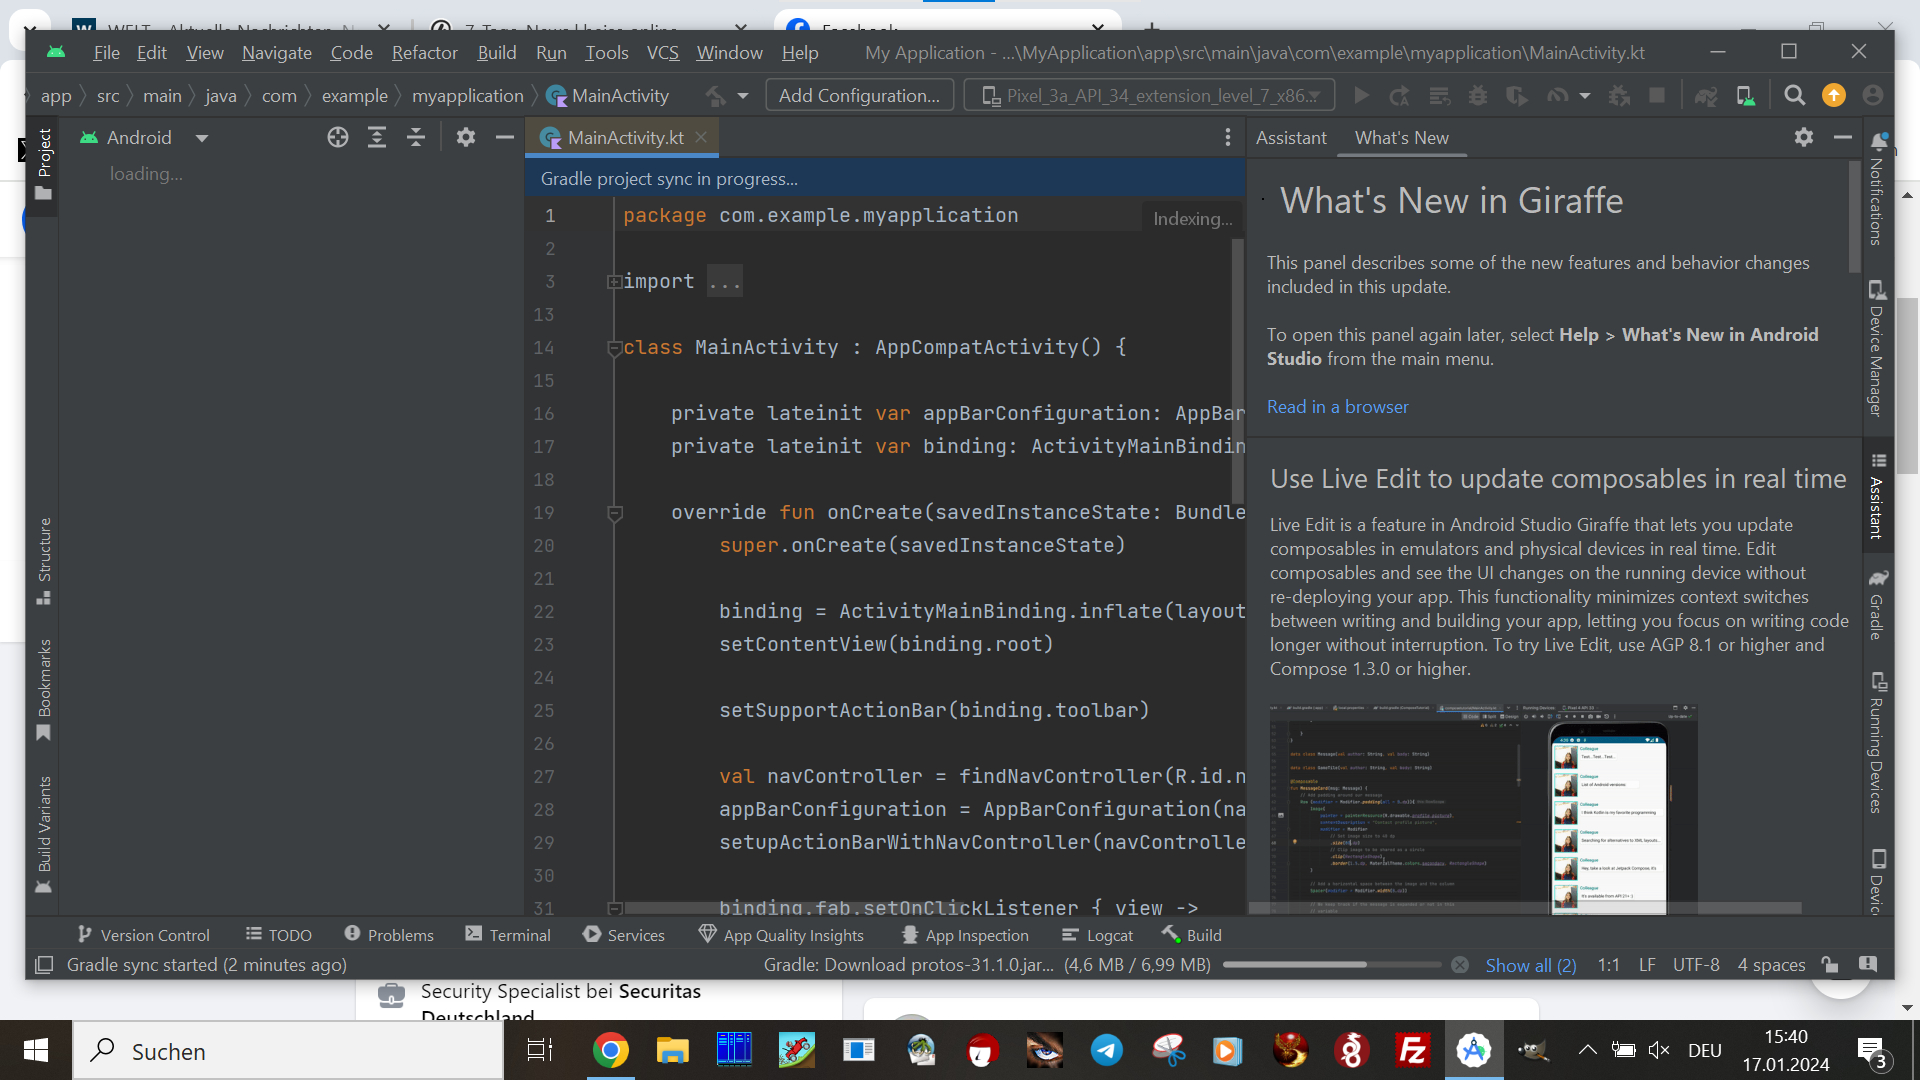Open the File menu
Image resolution: width=1920 pixels, height=1080 pixels.
pyautogui.click(x=106, y=53)
